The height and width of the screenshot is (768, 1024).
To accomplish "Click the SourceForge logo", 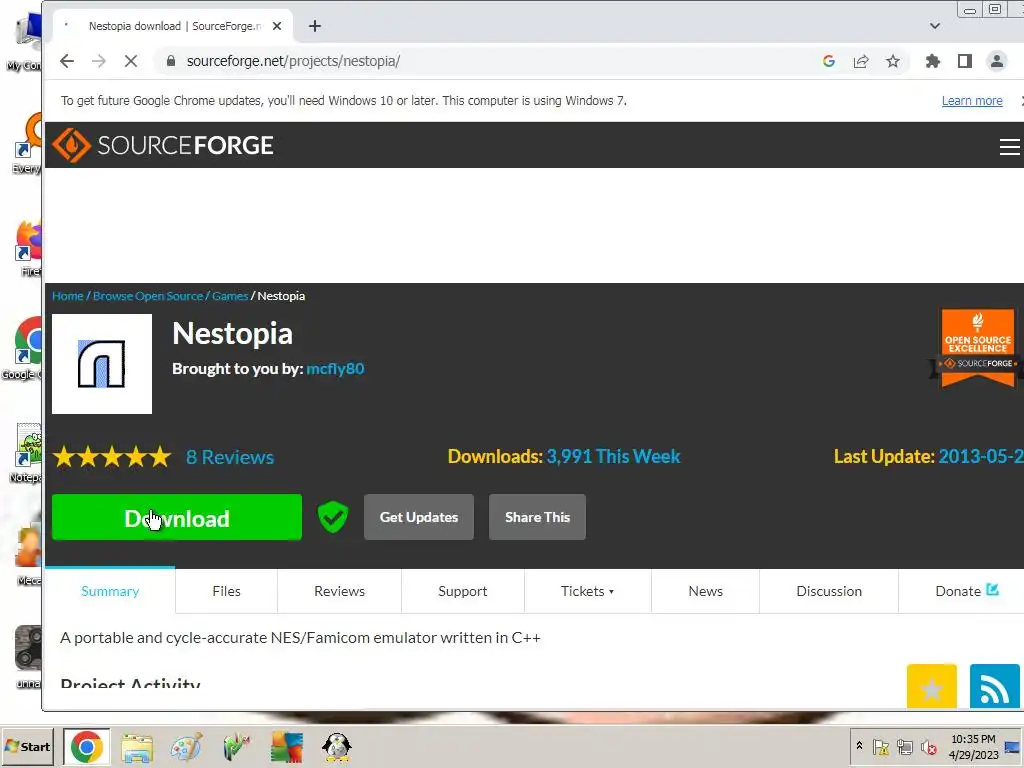I will click(163, 145).
